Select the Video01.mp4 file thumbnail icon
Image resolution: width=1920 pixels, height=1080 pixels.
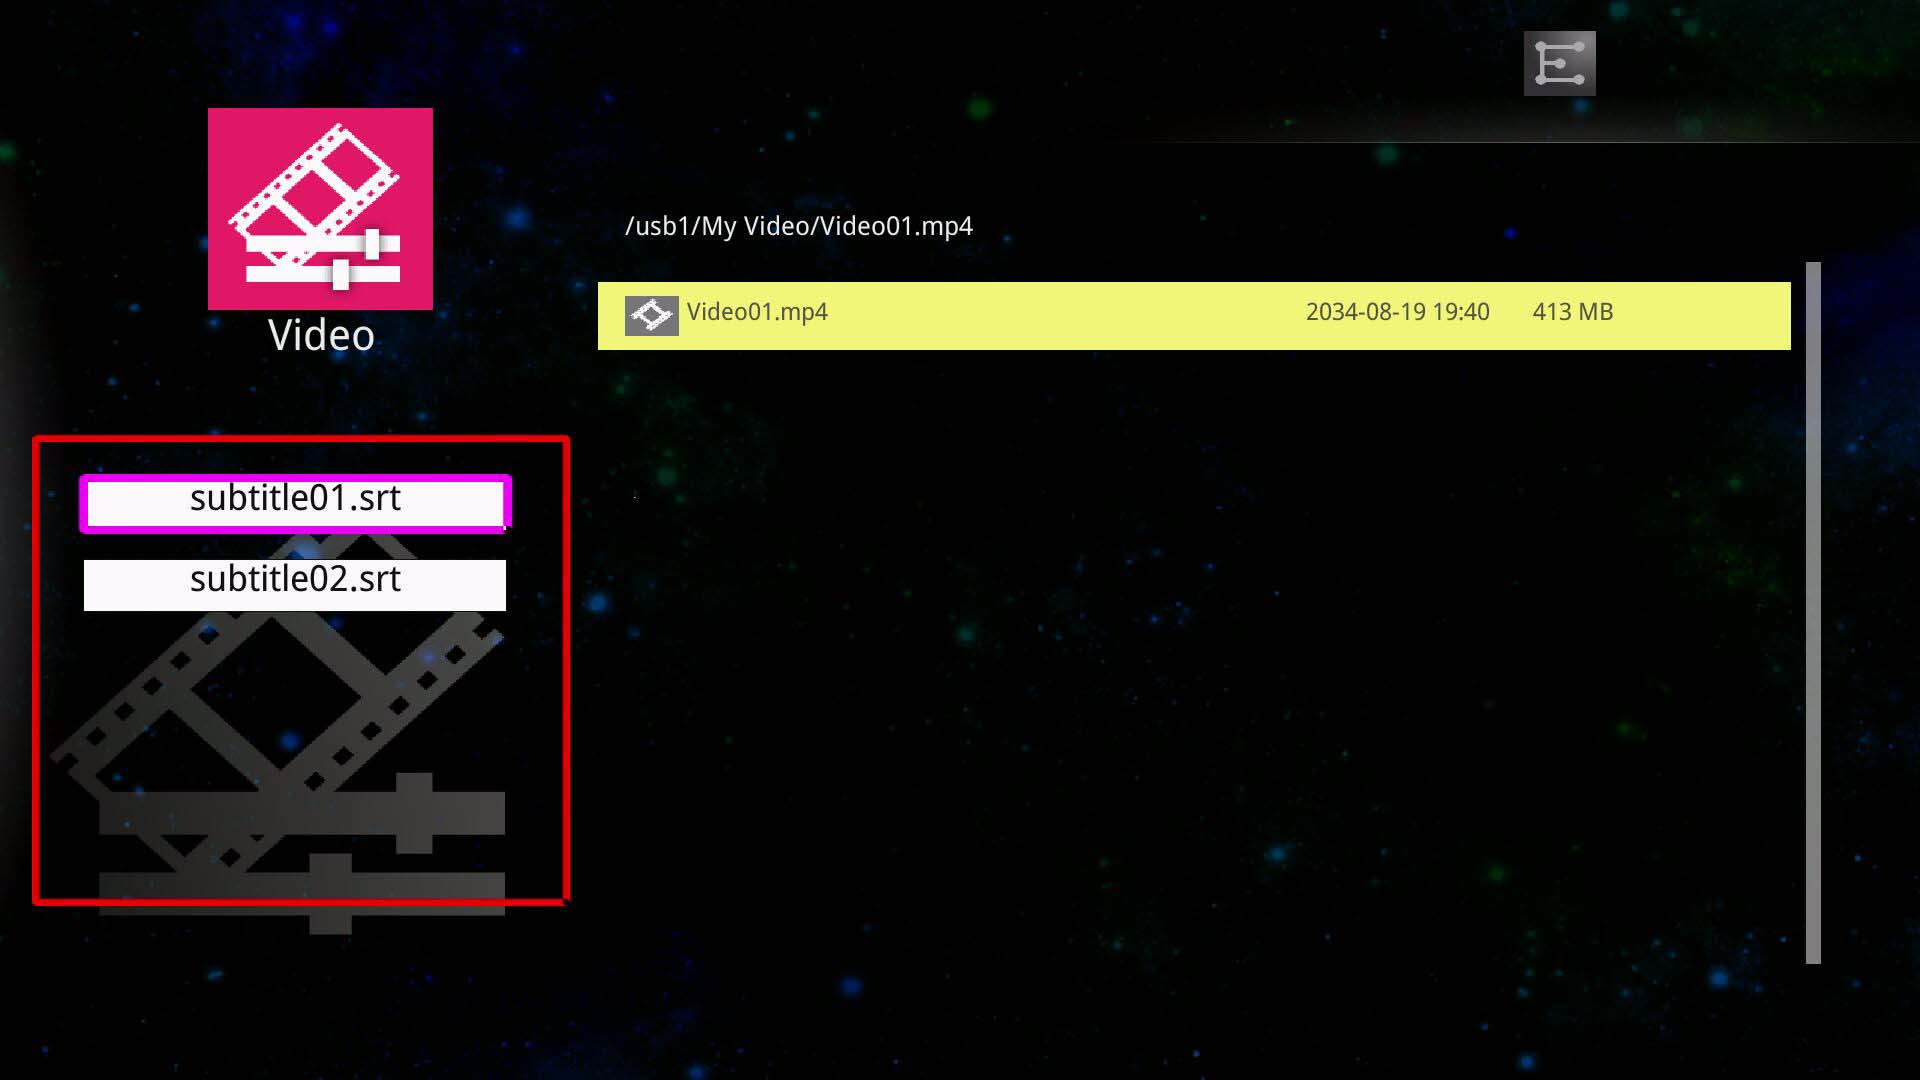pos(651,315)
